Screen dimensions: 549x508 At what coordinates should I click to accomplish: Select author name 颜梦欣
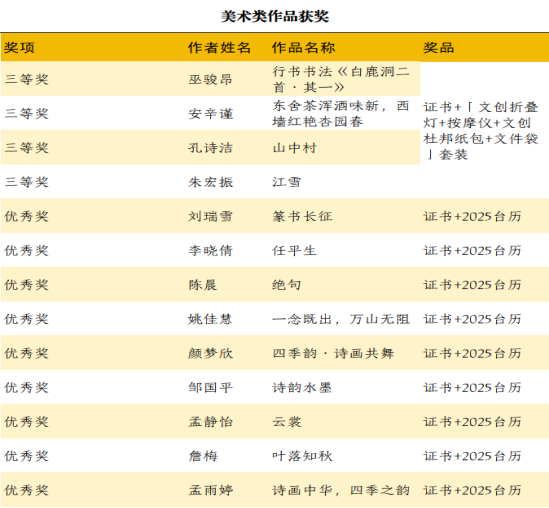[210, 354]
